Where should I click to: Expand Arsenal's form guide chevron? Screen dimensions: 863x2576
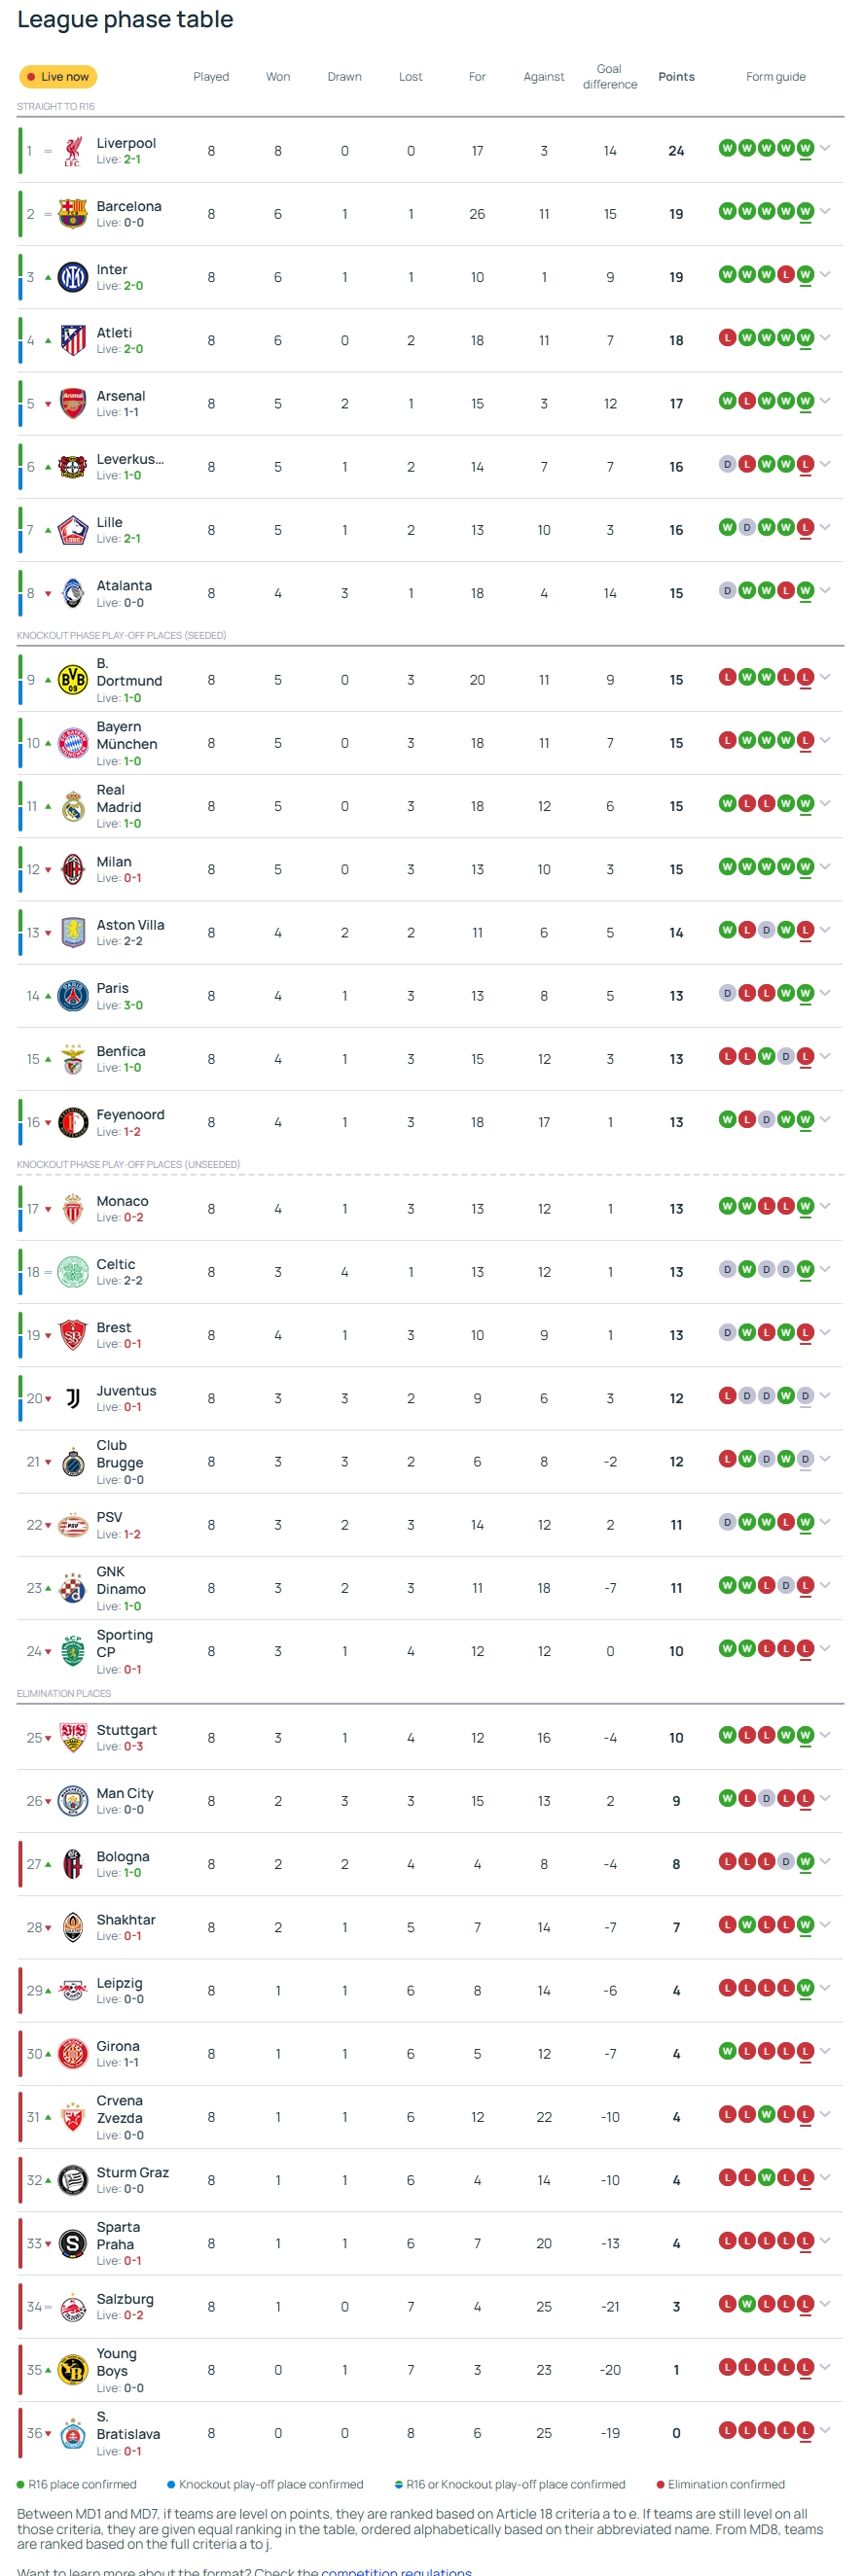click(825, 401)
